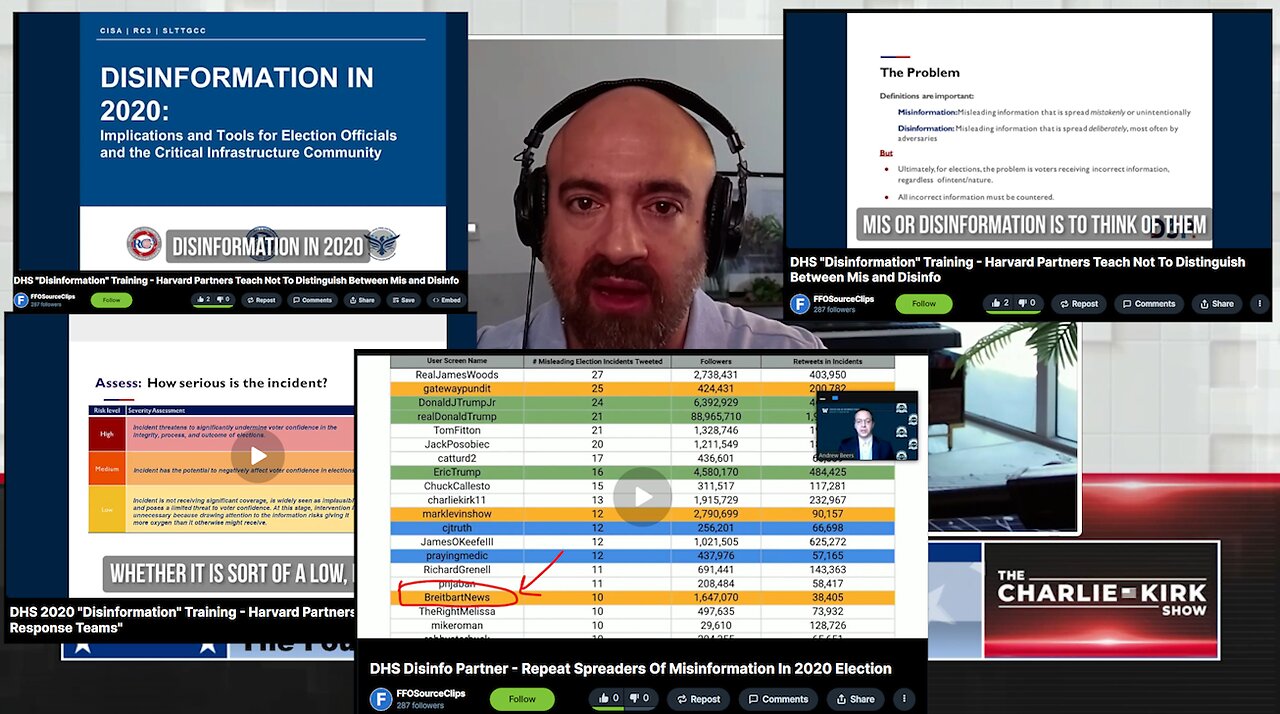Repost the 'Repeat Spreaders' bottom clip
1280x714 pixels.
tap(699, 699)
